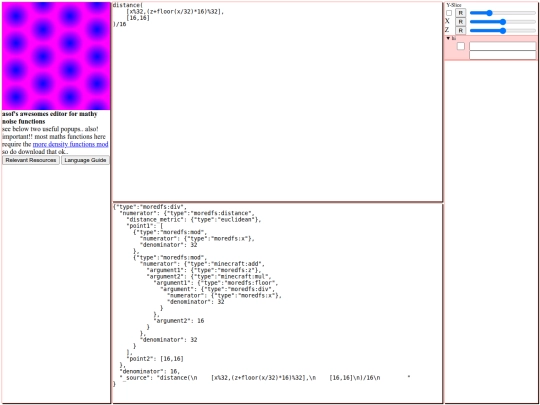This screenshot has height=405, width=540.
Task: Click the R reset button for Z
Action: pos(460,31)
